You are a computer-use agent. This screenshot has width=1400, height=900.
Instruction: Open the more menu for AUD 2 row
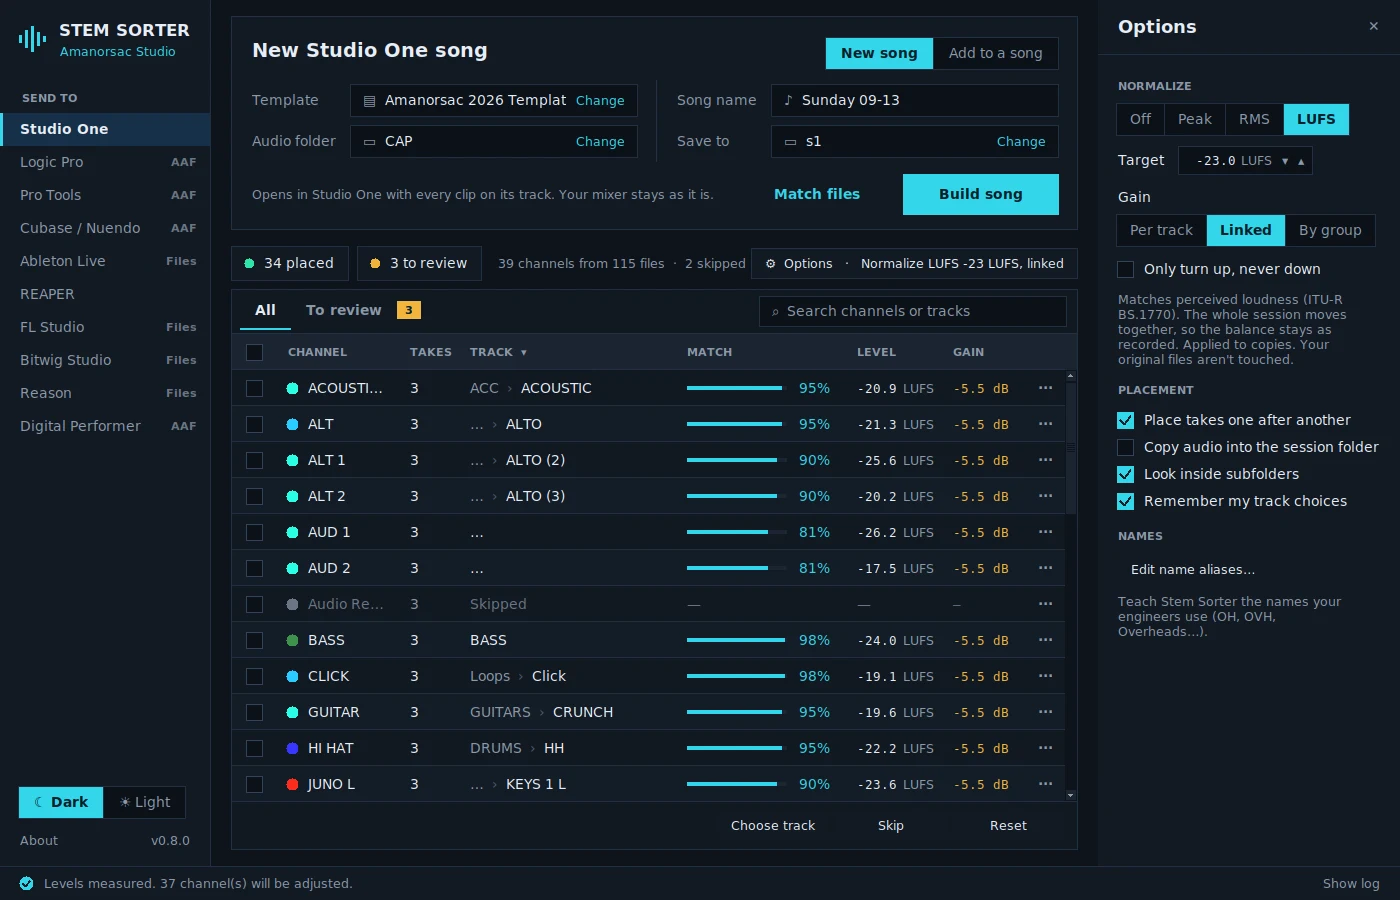click(x=1045, y=568)
